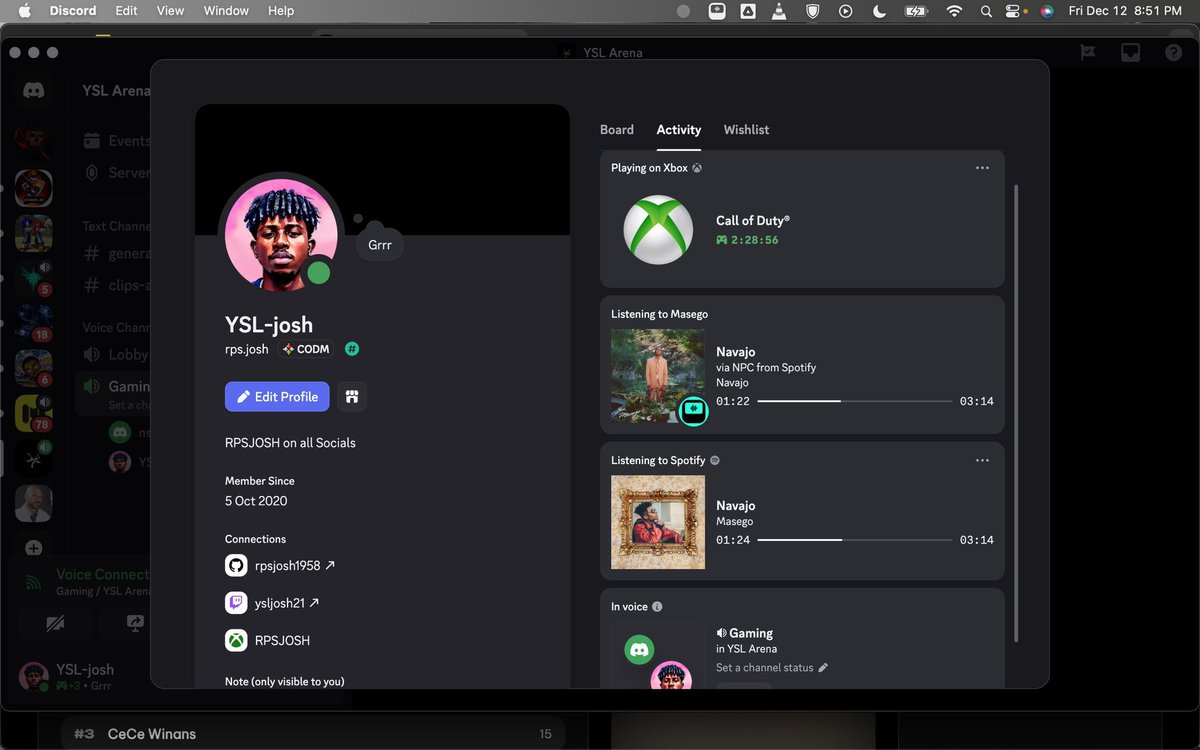Screen dimensions: 1200x750
Task: Click the Xbox logo activity image
Action: [x=658, y=230]
